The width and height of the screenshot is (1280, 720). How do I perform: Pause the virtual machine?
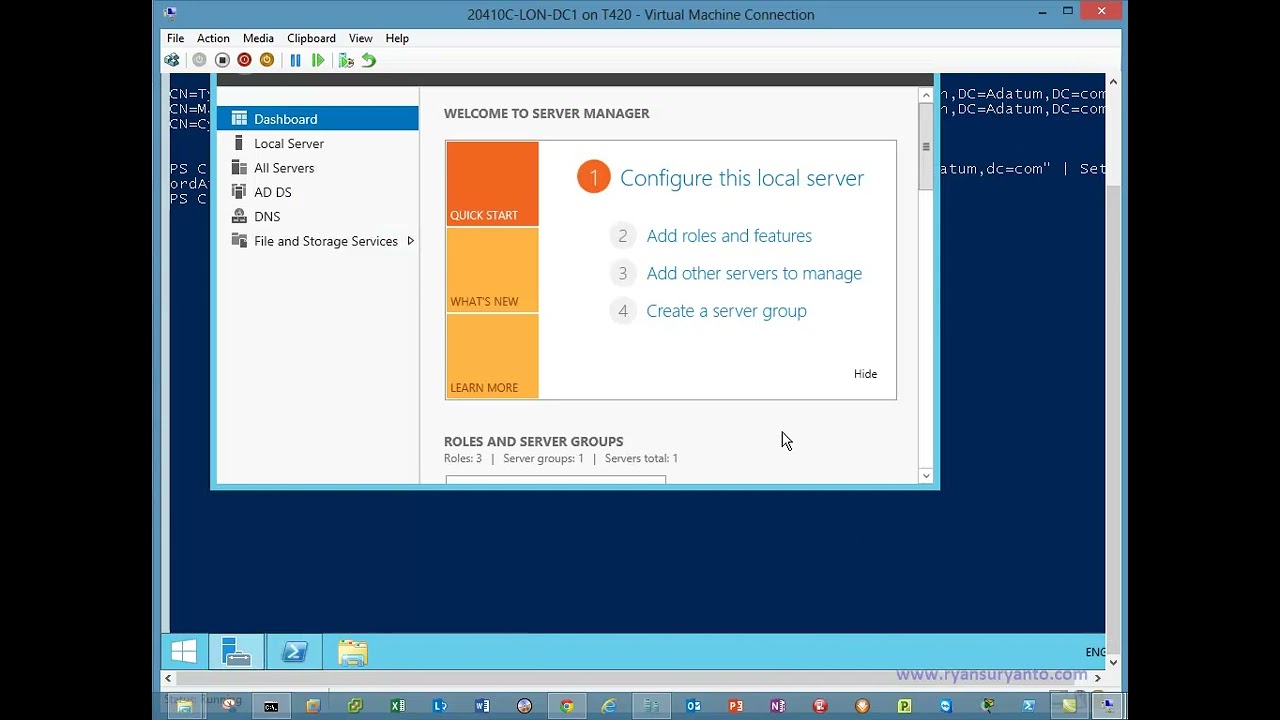tap(295, 60)
